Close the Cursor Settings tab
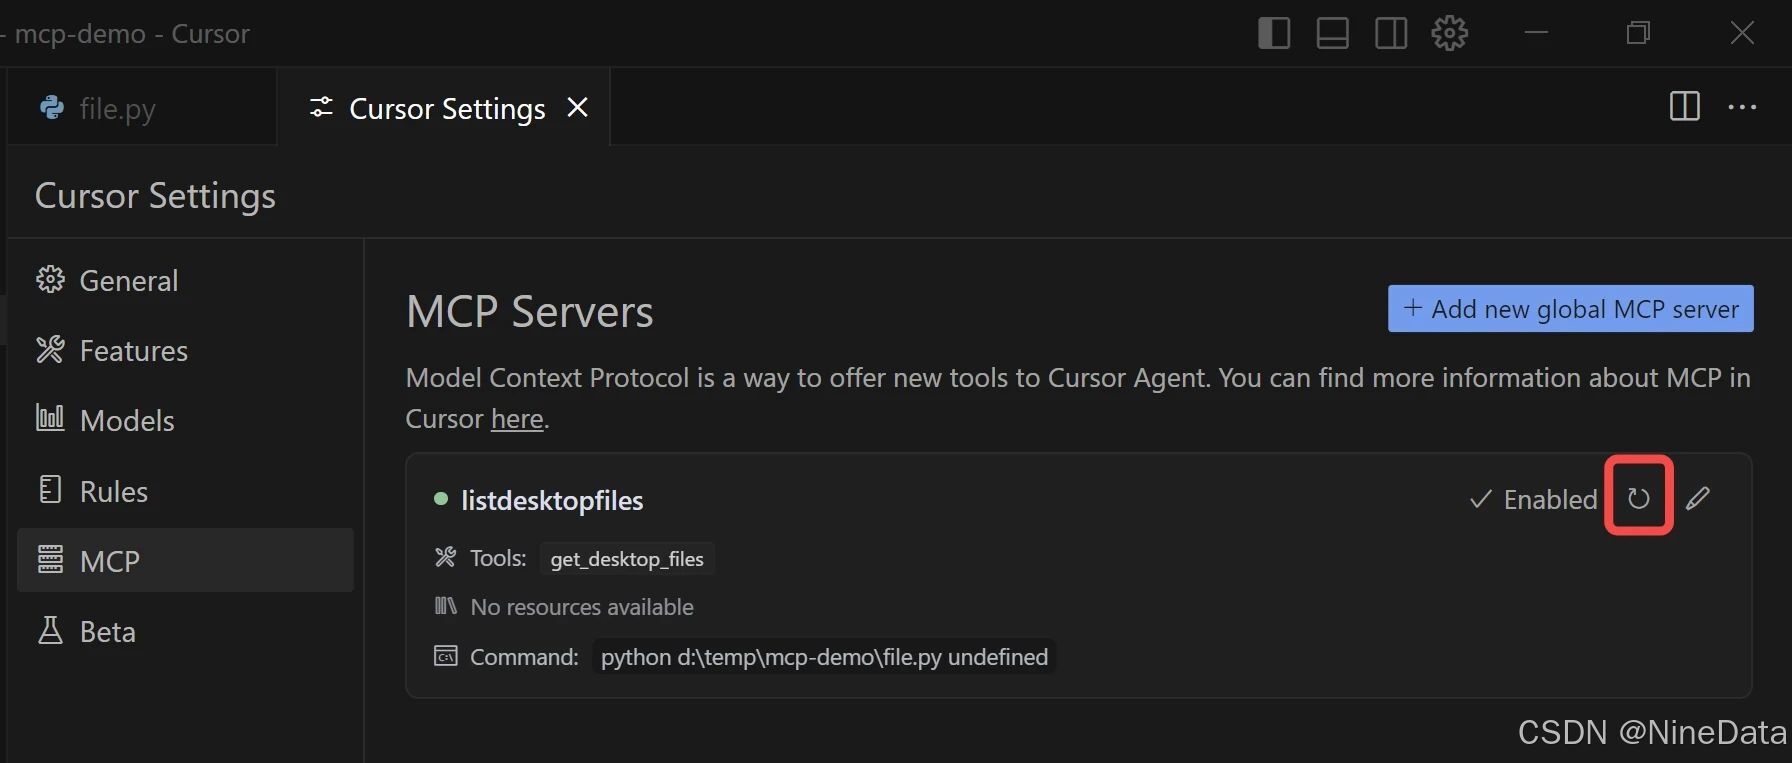 [577, 107]
